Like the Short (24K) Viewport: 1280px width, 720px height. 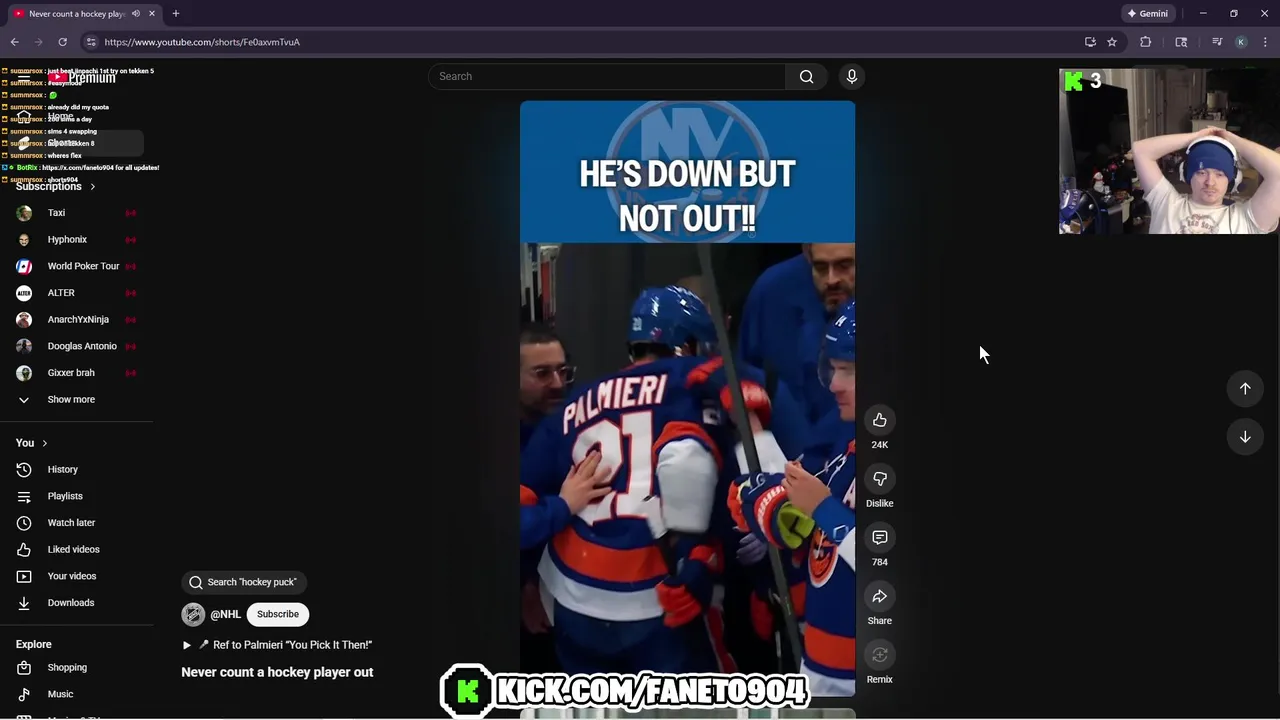[x=880, y=420]
